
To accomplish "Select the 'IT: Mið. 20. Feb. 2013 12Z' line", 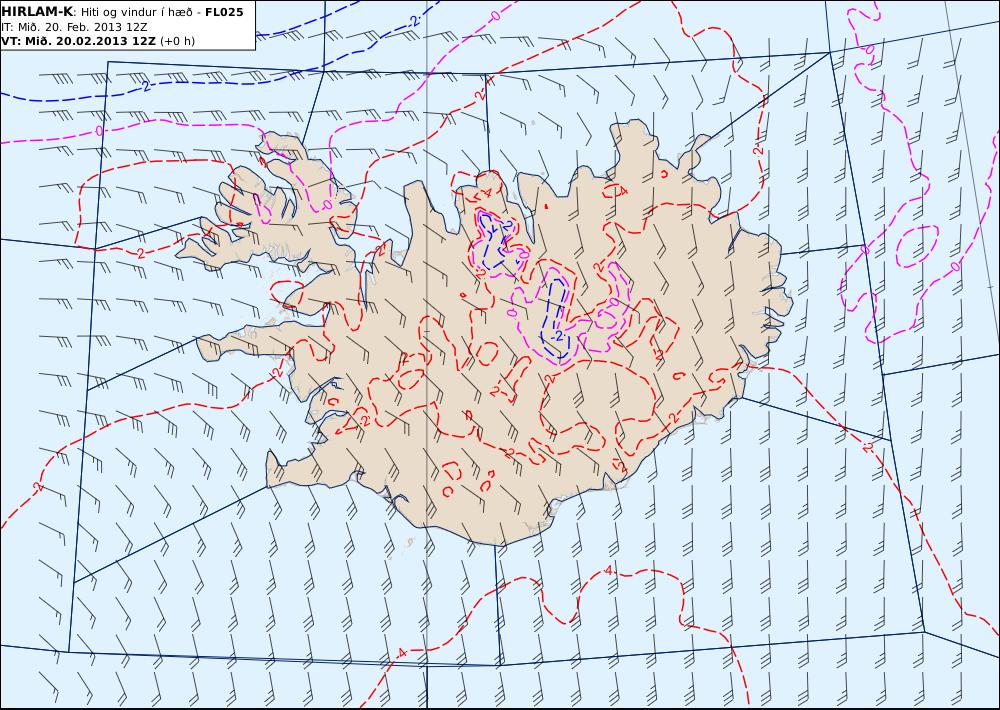I will tap(75, 27).
